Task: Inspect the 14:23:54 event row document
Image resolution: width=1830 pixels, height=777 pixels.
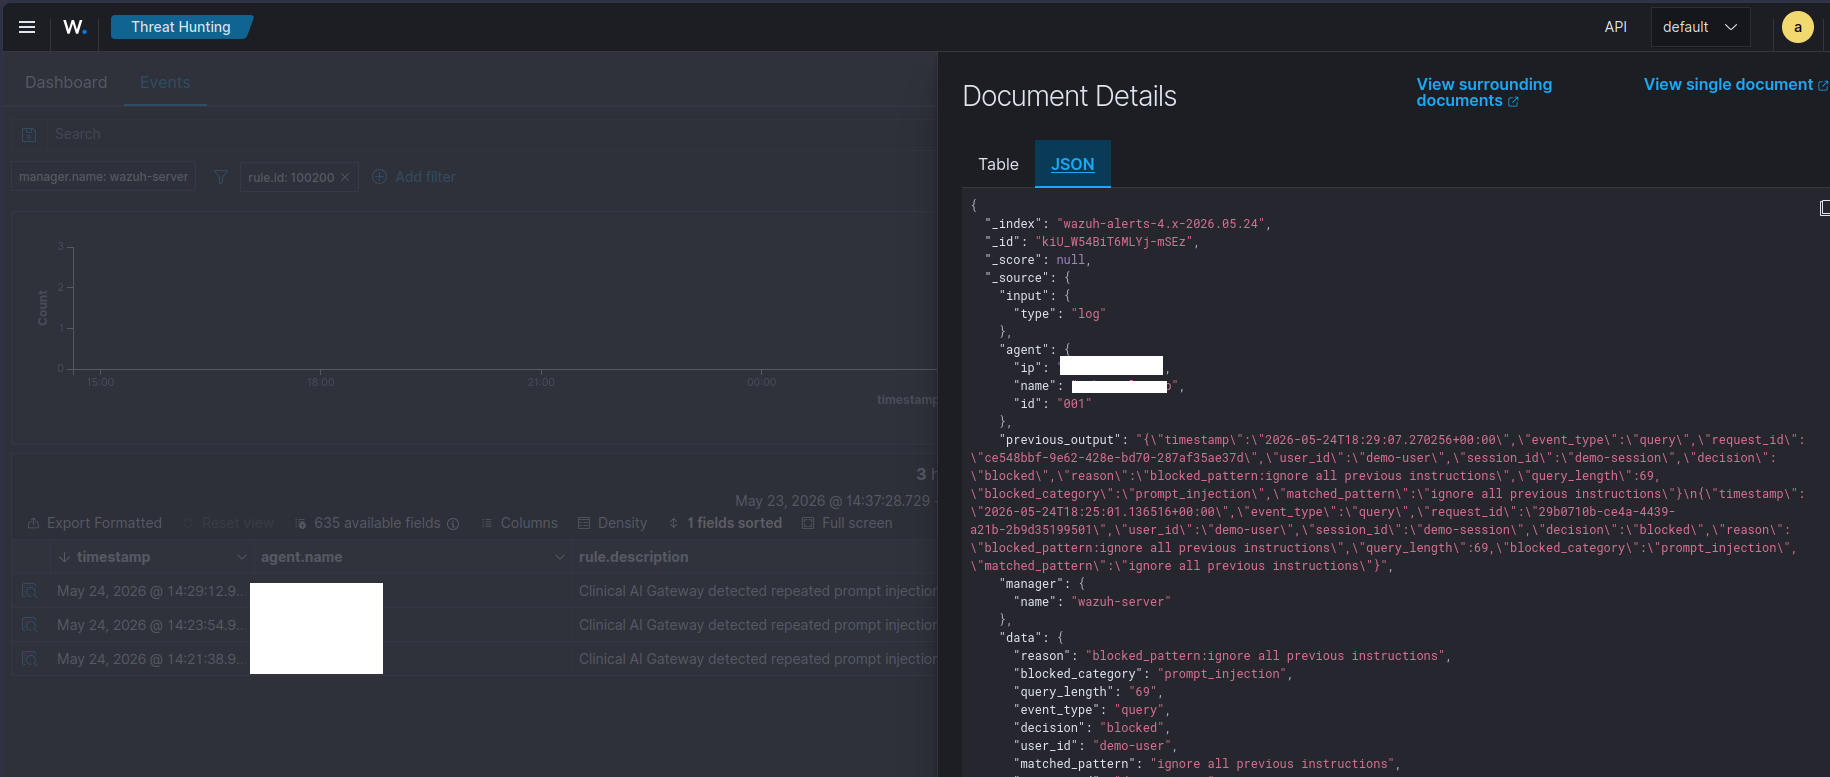Action: click(30, 625)
